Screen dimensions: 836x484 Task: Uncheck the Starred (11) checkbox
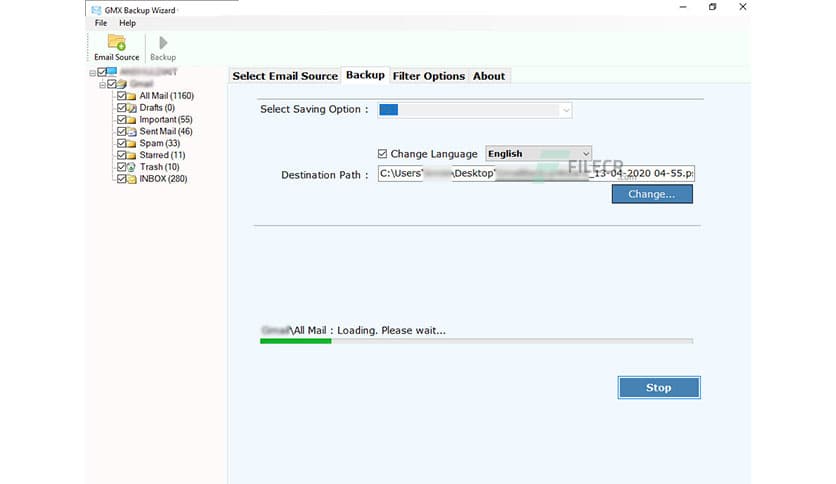point(122,155)
